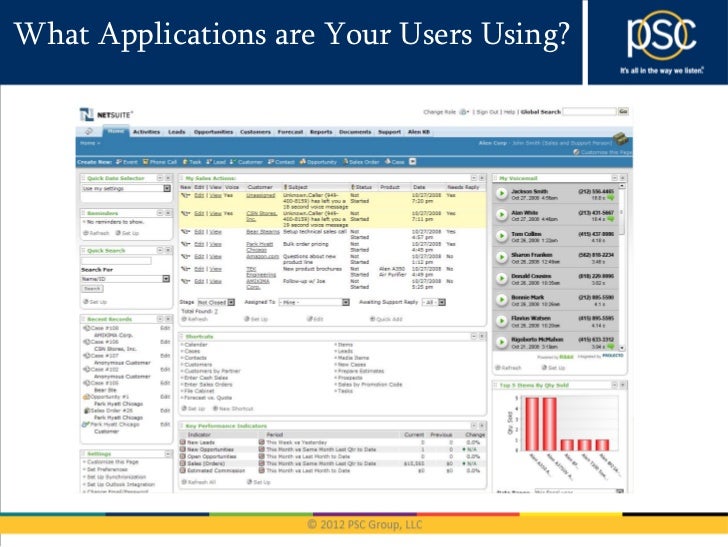Open the Reports tab

321,132
